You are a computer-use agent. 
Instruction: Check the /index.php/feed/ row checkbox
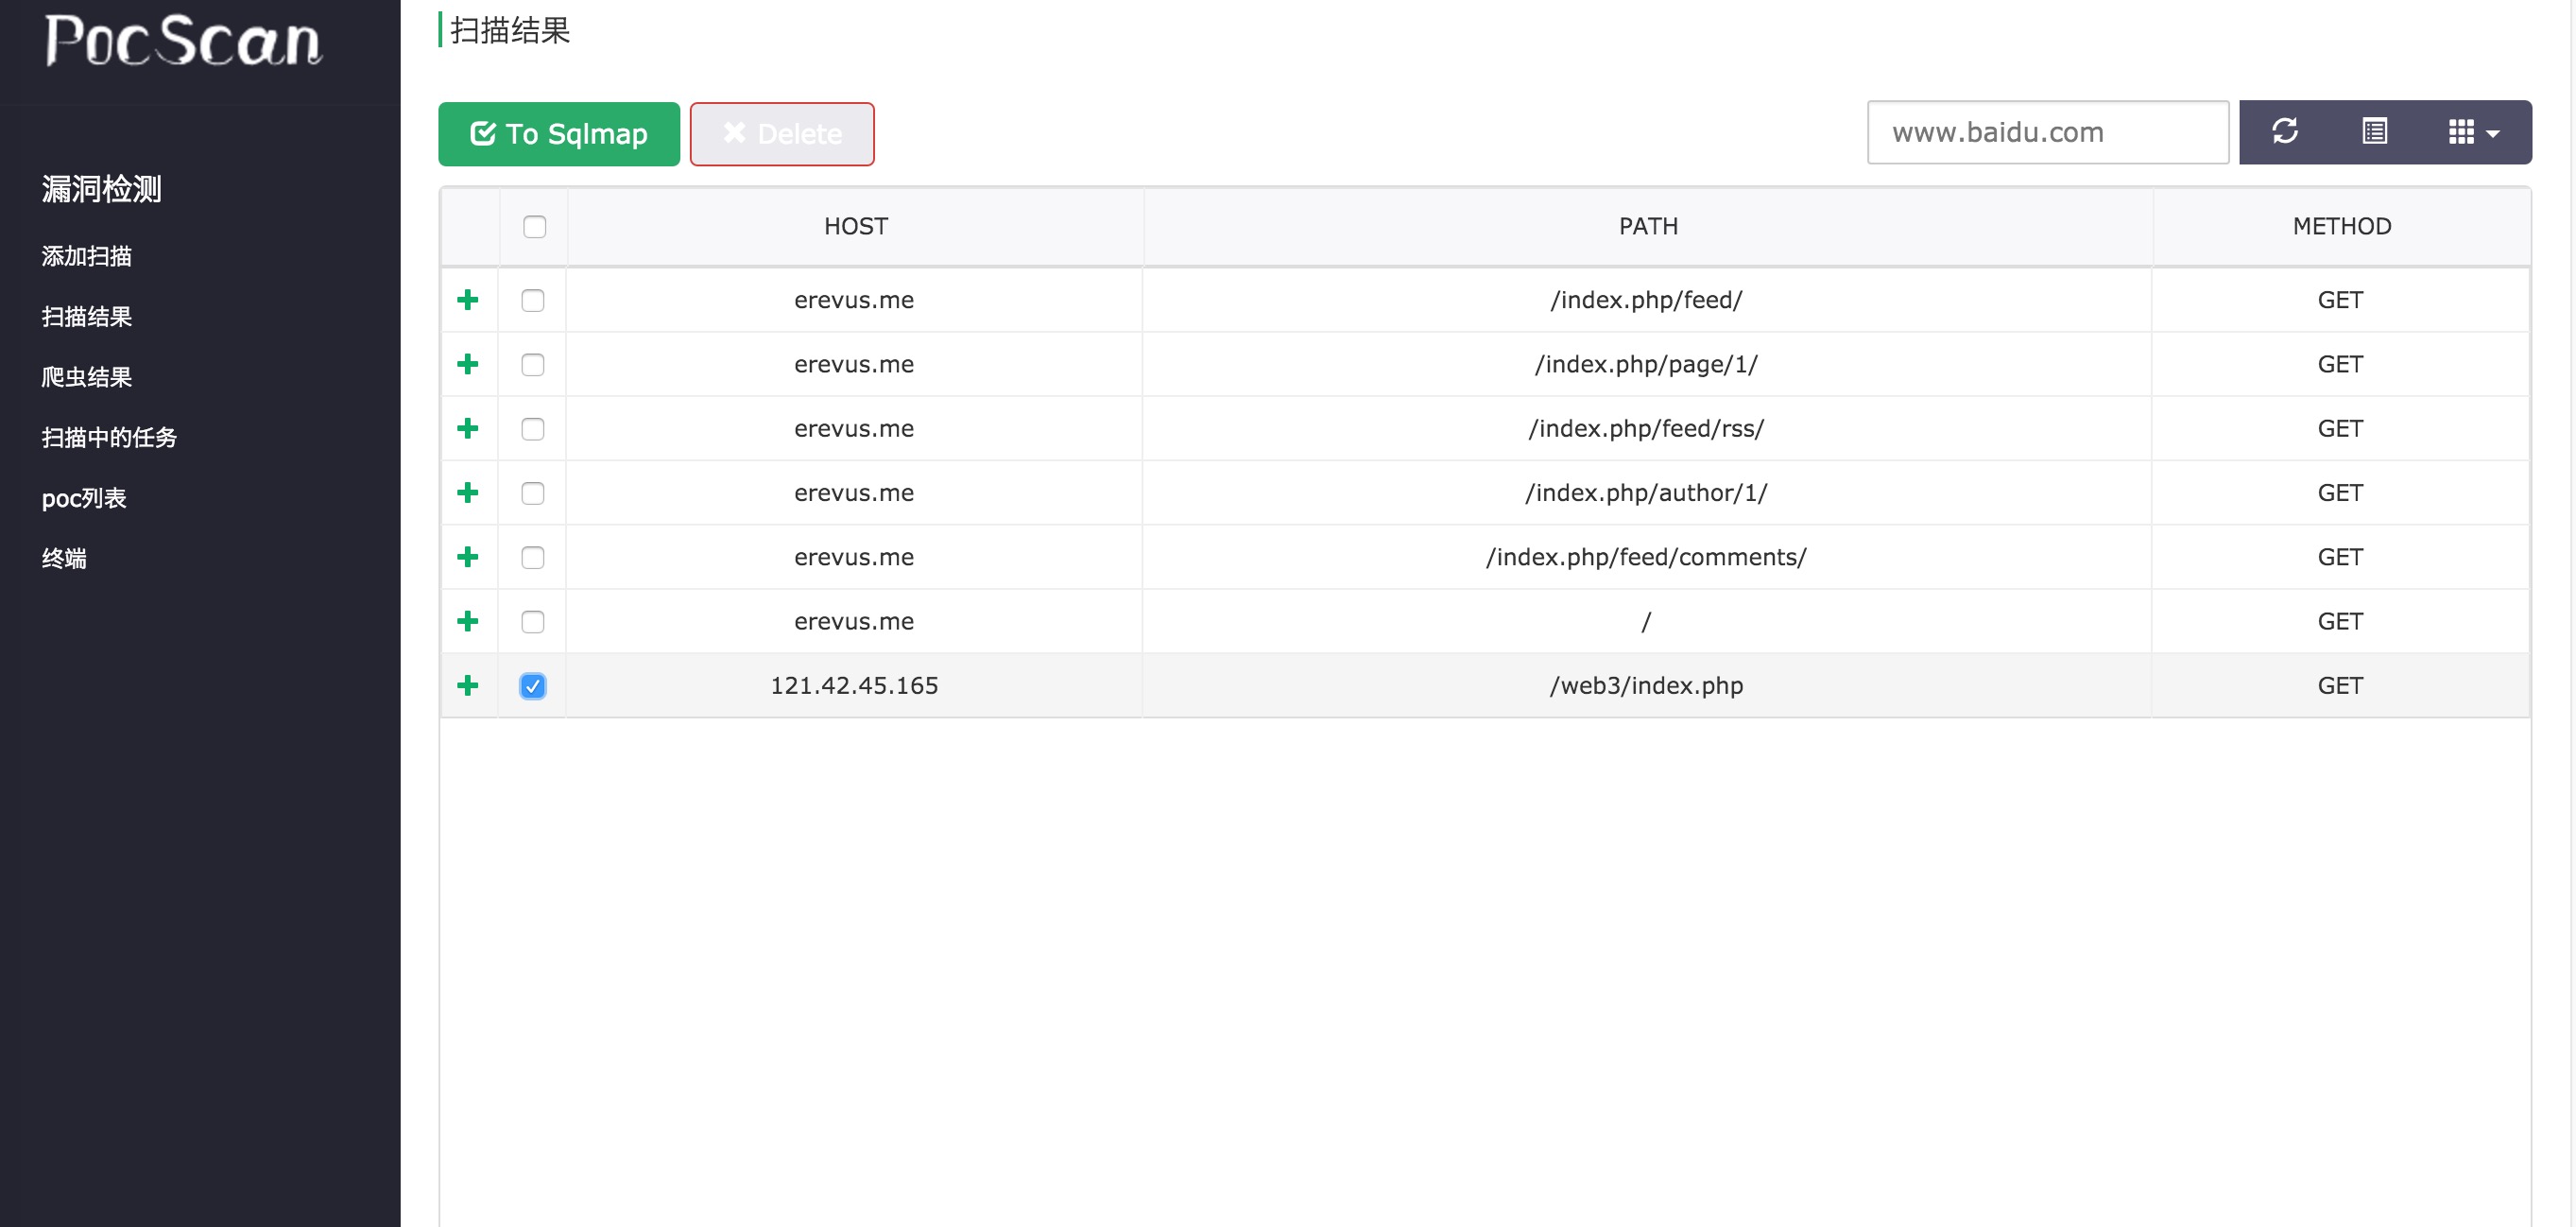pyautogui.click(x=532, y=300)
